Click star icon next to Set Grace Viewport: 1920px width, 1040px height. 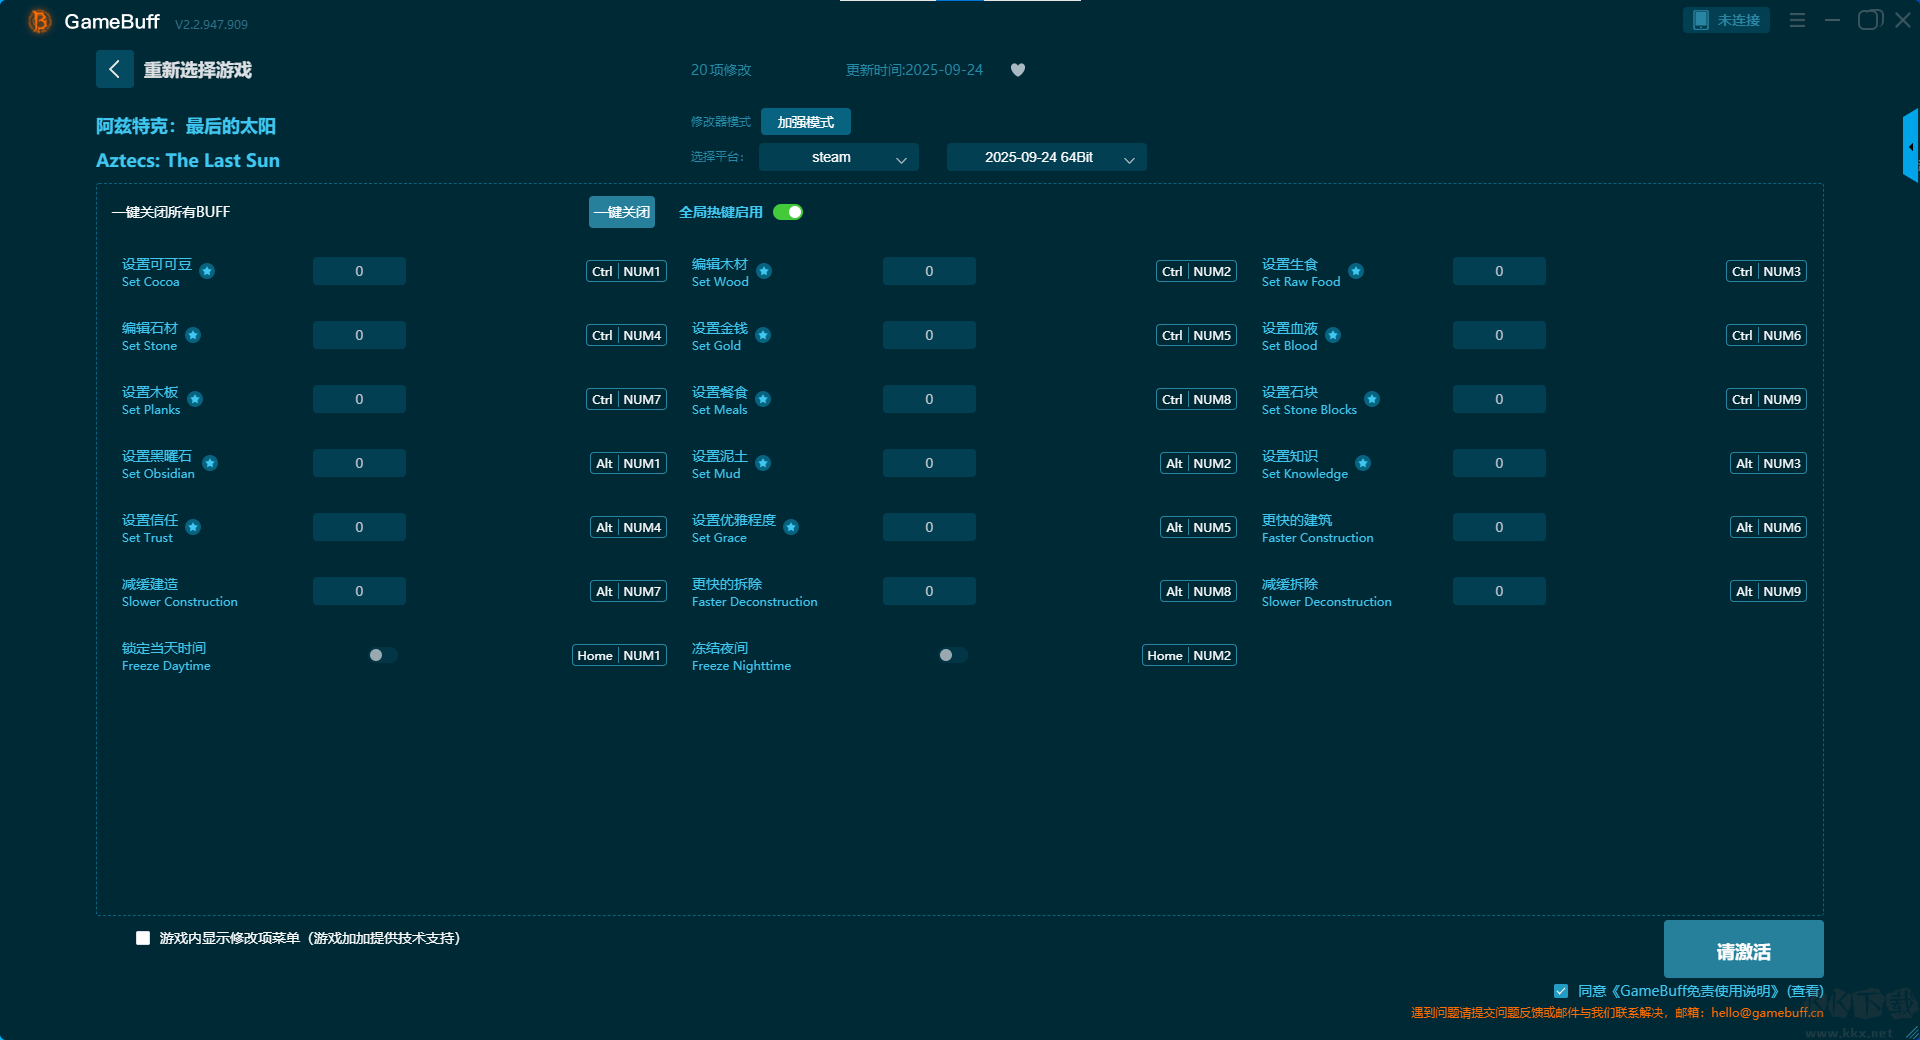[x=791, y=527]
